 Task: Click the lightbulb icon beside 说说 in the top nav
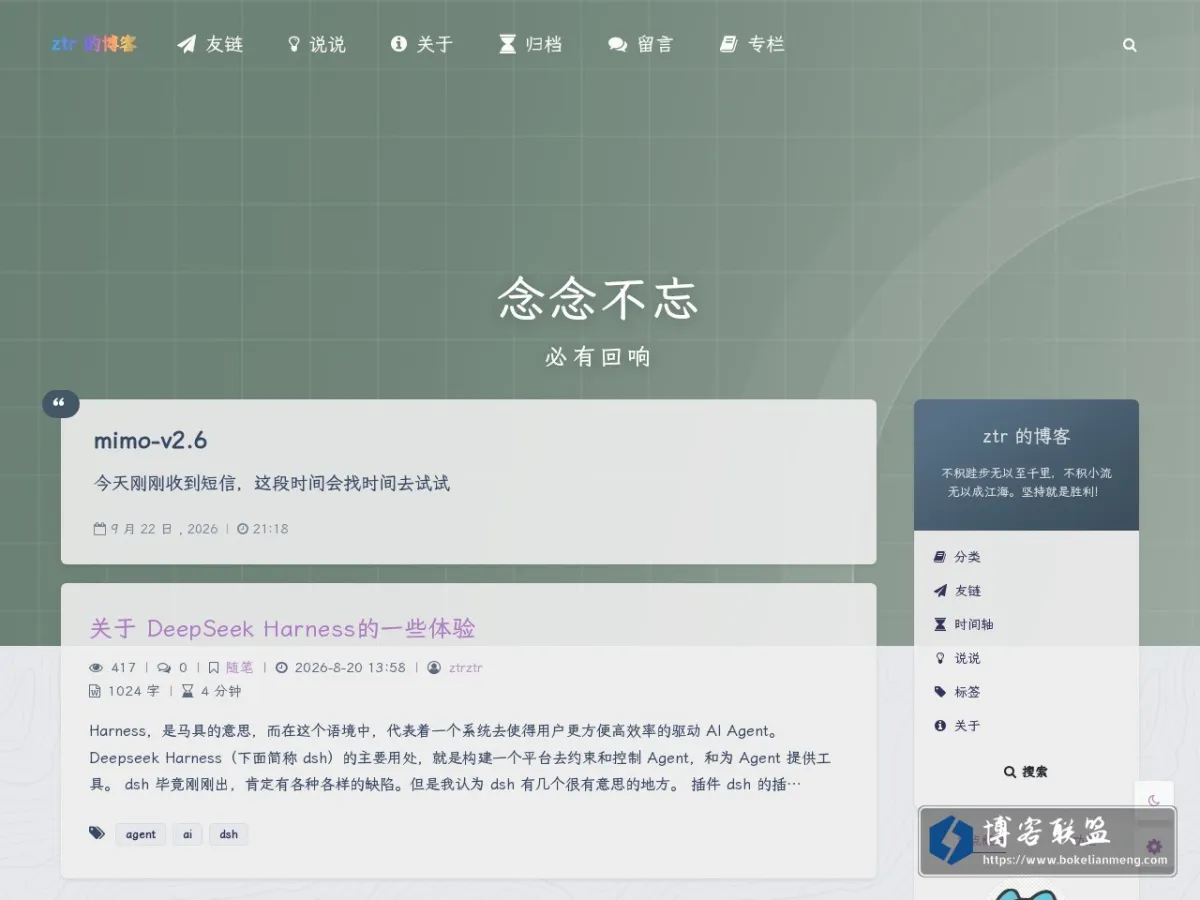294,44
